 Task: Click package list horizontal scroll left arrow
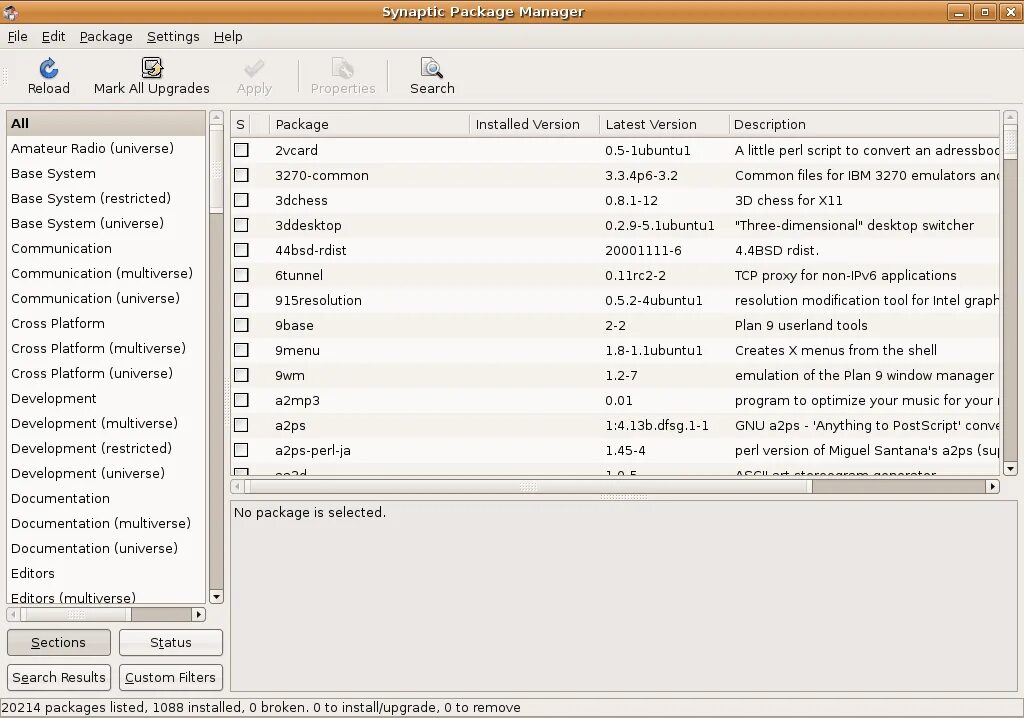[x=237, y=486]
